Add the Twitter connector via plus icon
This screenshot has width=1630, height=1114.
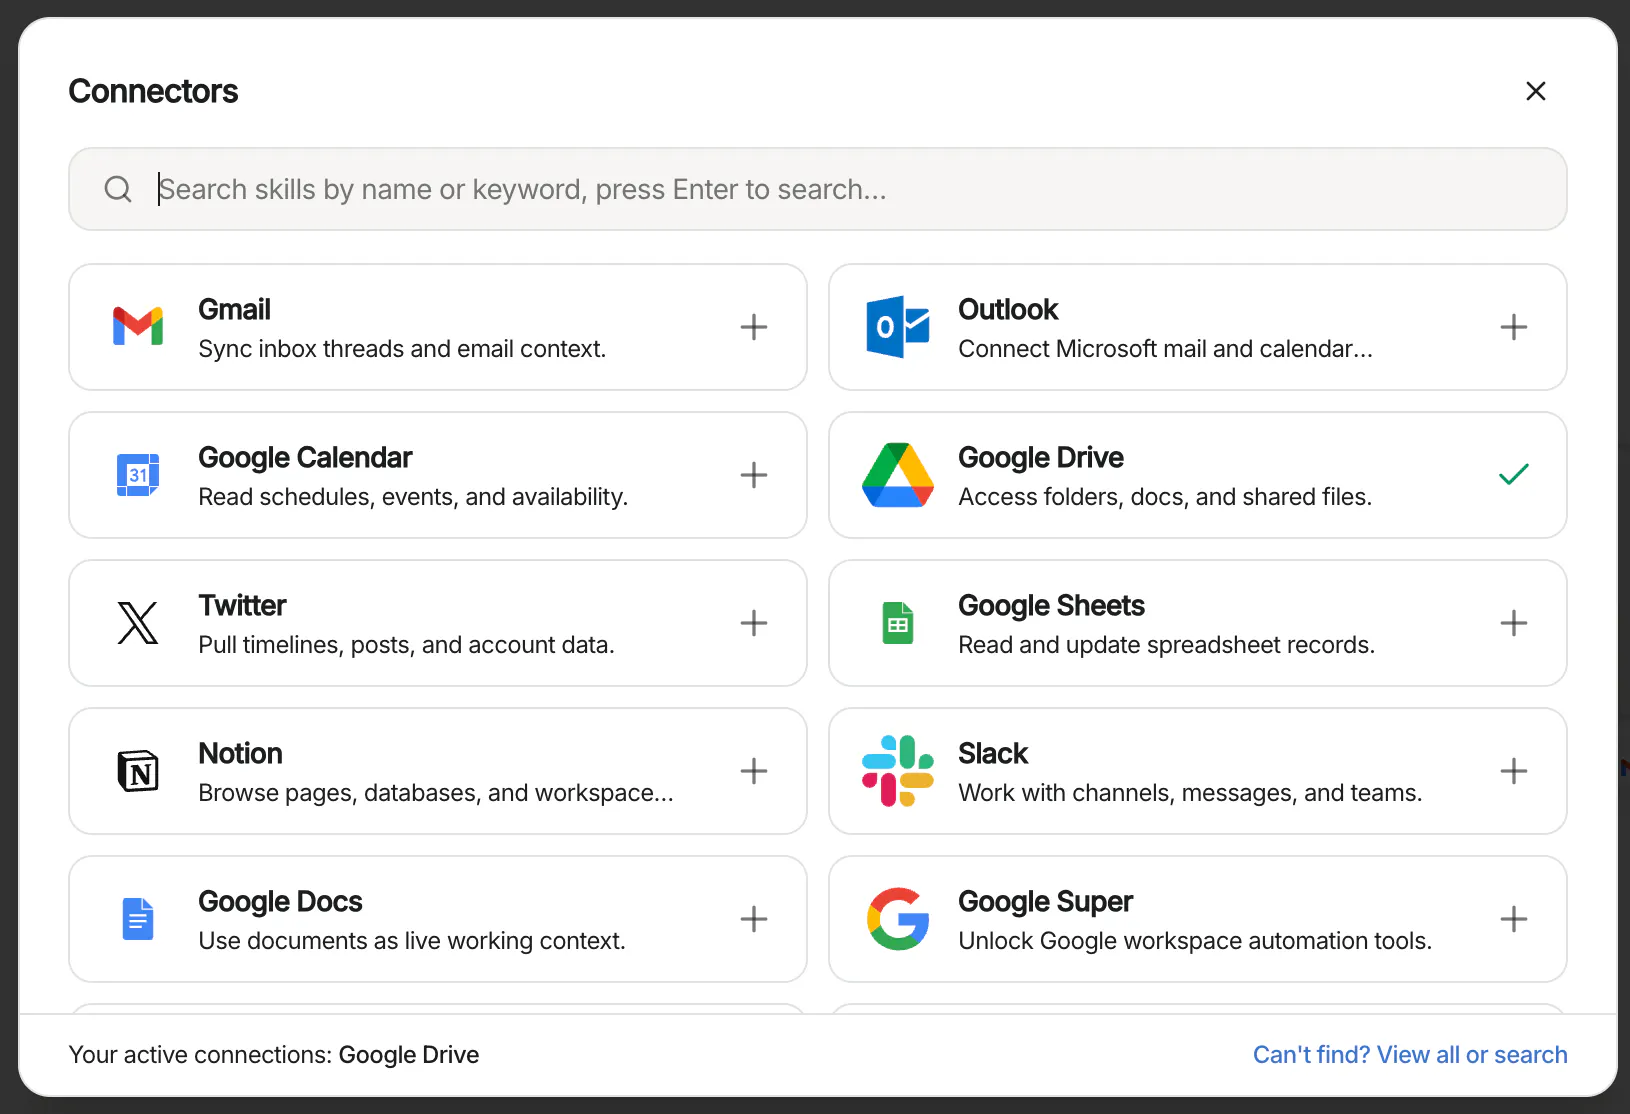point(754,623)
